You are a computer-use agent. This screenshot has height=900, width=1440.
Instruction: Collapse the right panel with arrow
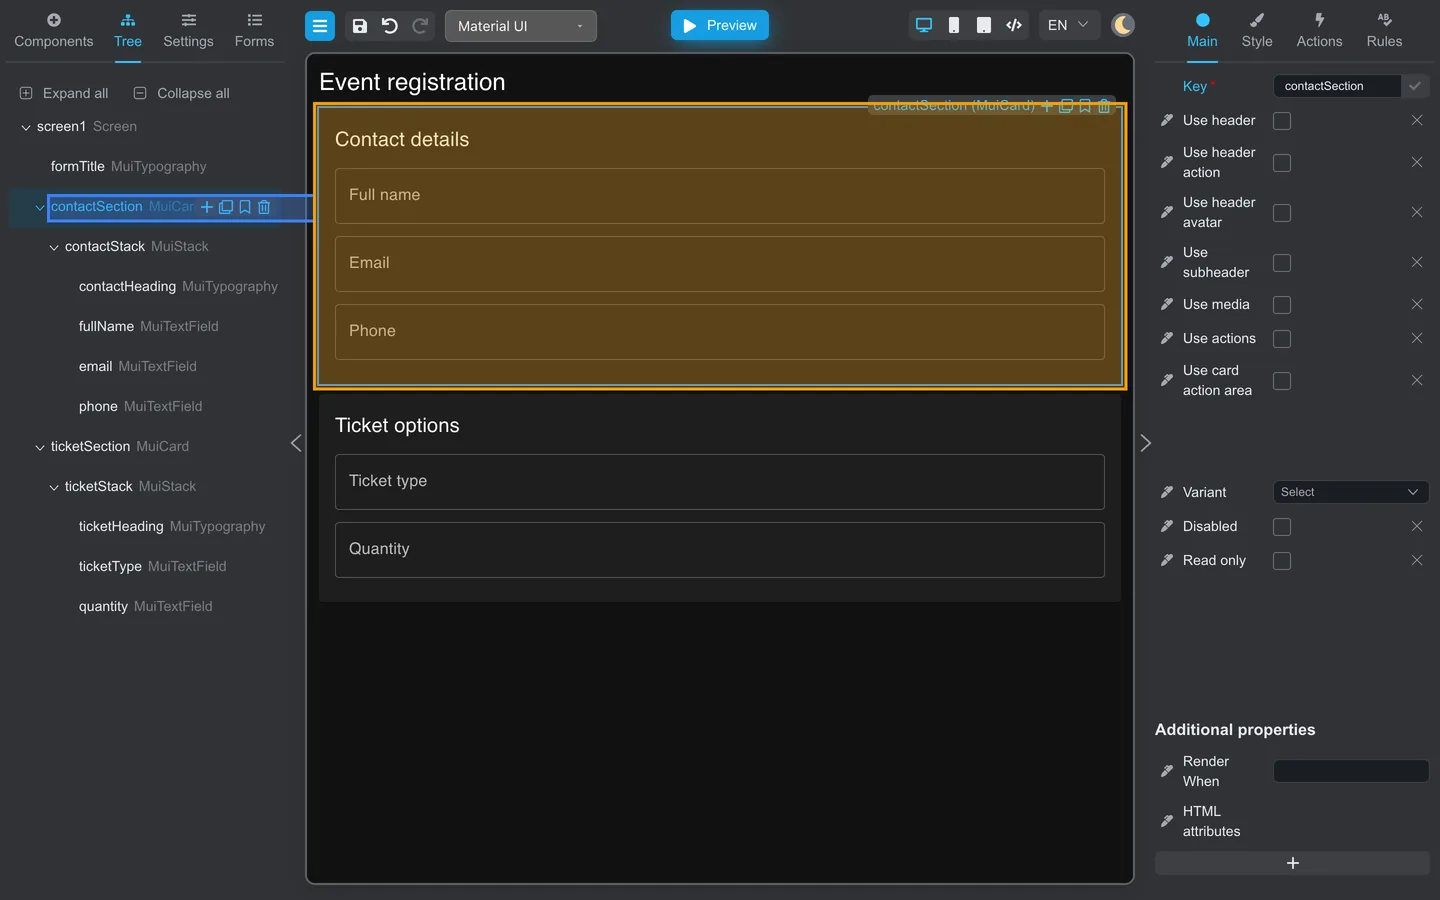point(1146,443)
